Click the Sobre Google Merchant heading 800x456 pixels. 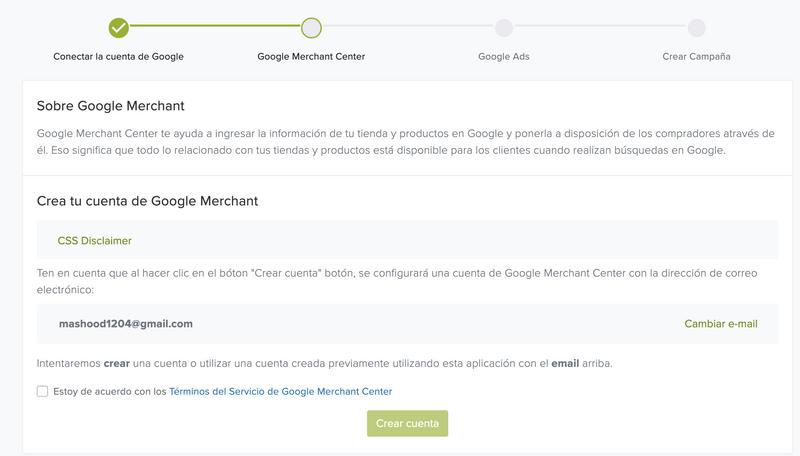point(110,106)
